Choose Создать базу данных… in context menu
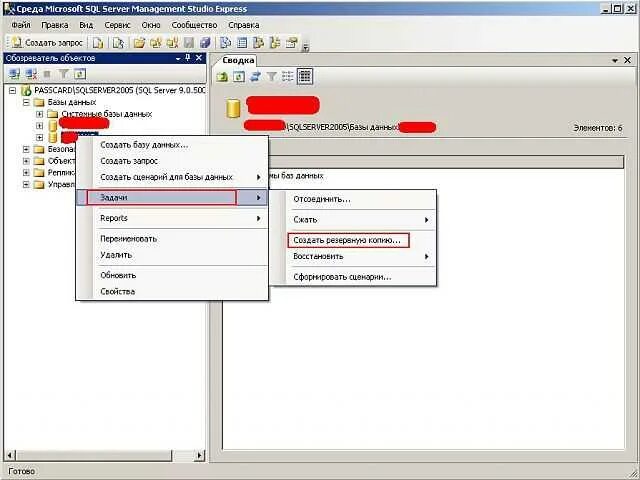The width and height of the screenshot is (640, 480). [x=173, y=145]
